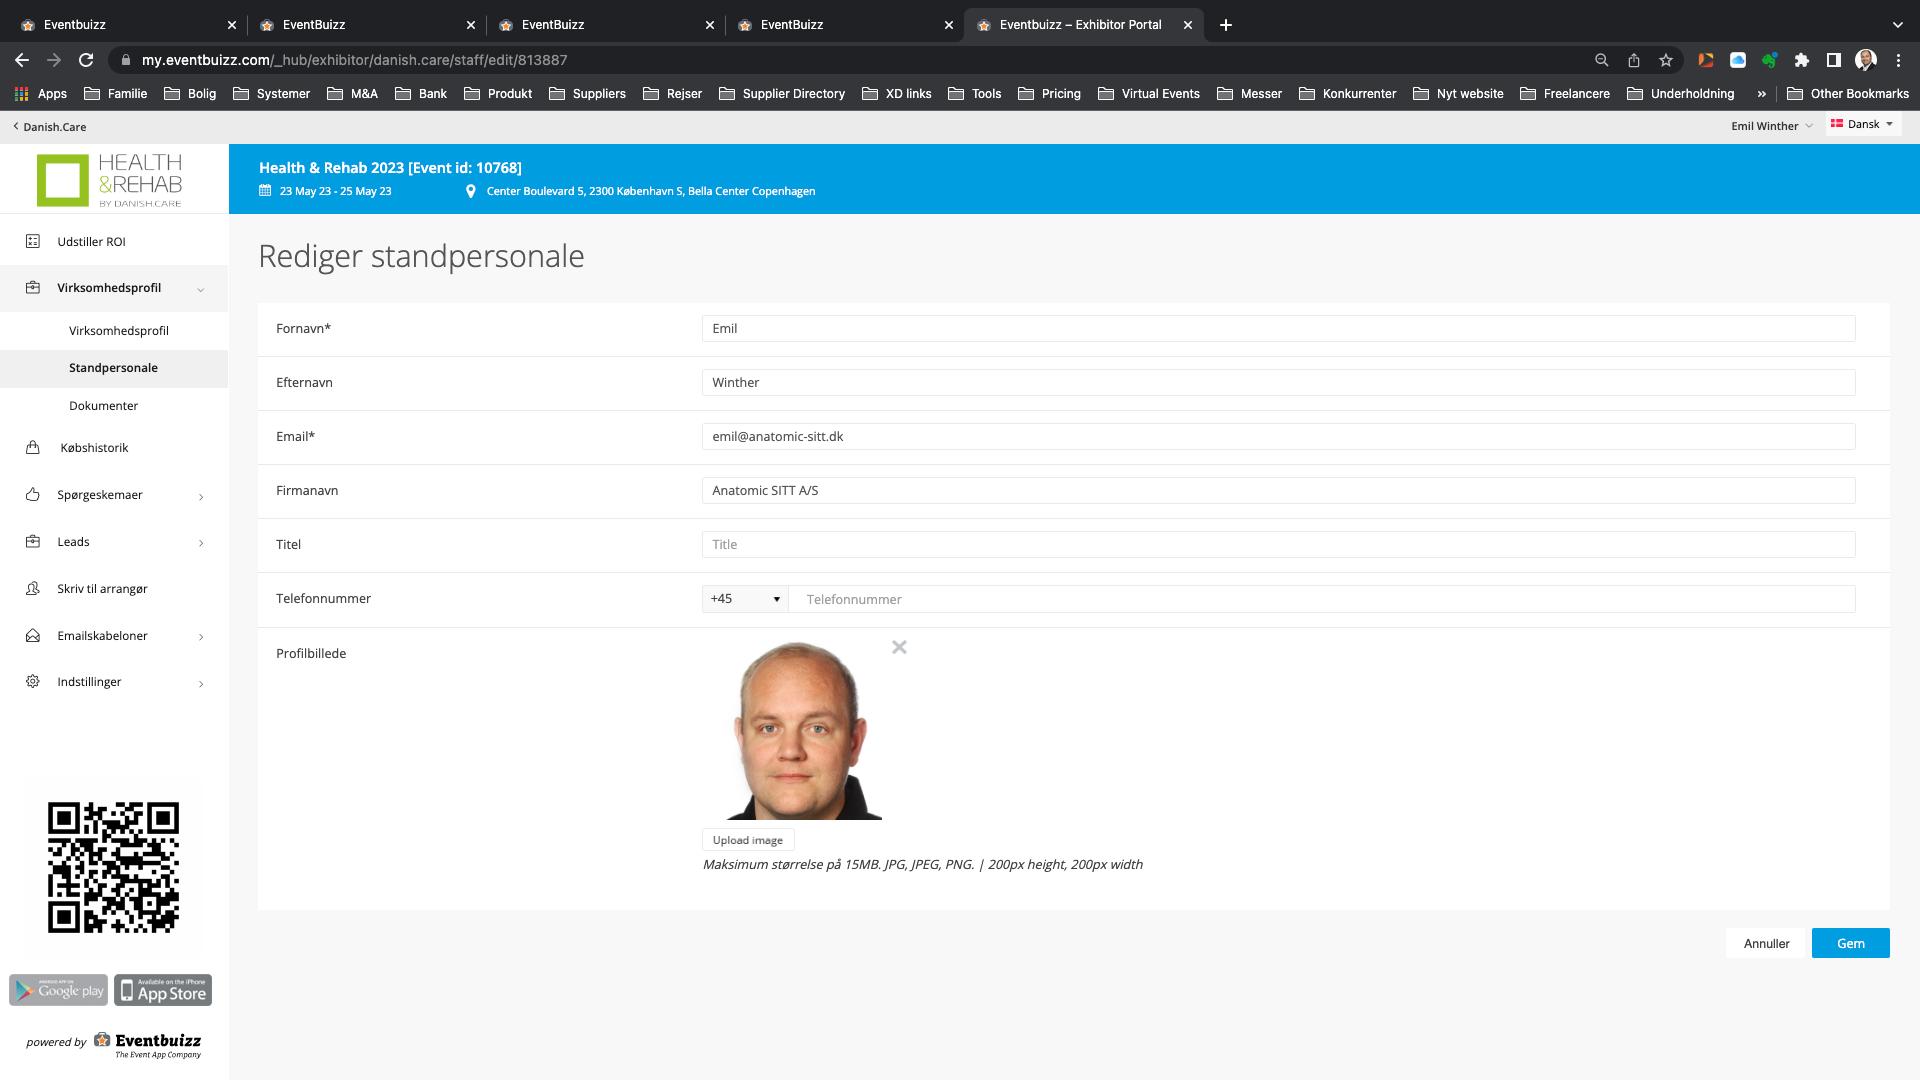
Task: Remove profile picture with X icon
Action: (x=899, y=648)
